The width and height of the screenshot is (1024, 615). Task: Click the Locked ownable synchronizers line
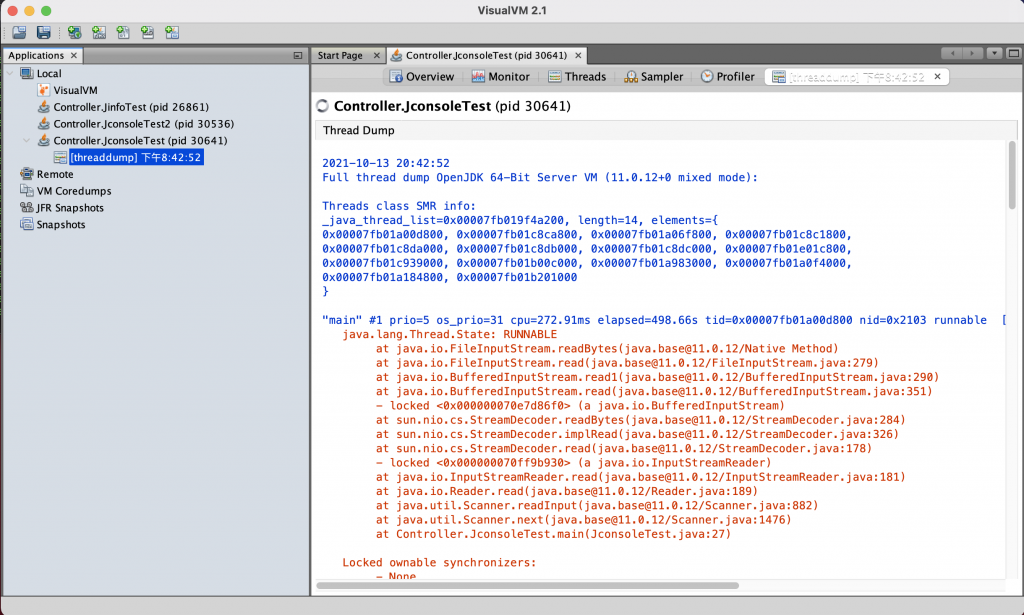439,563
